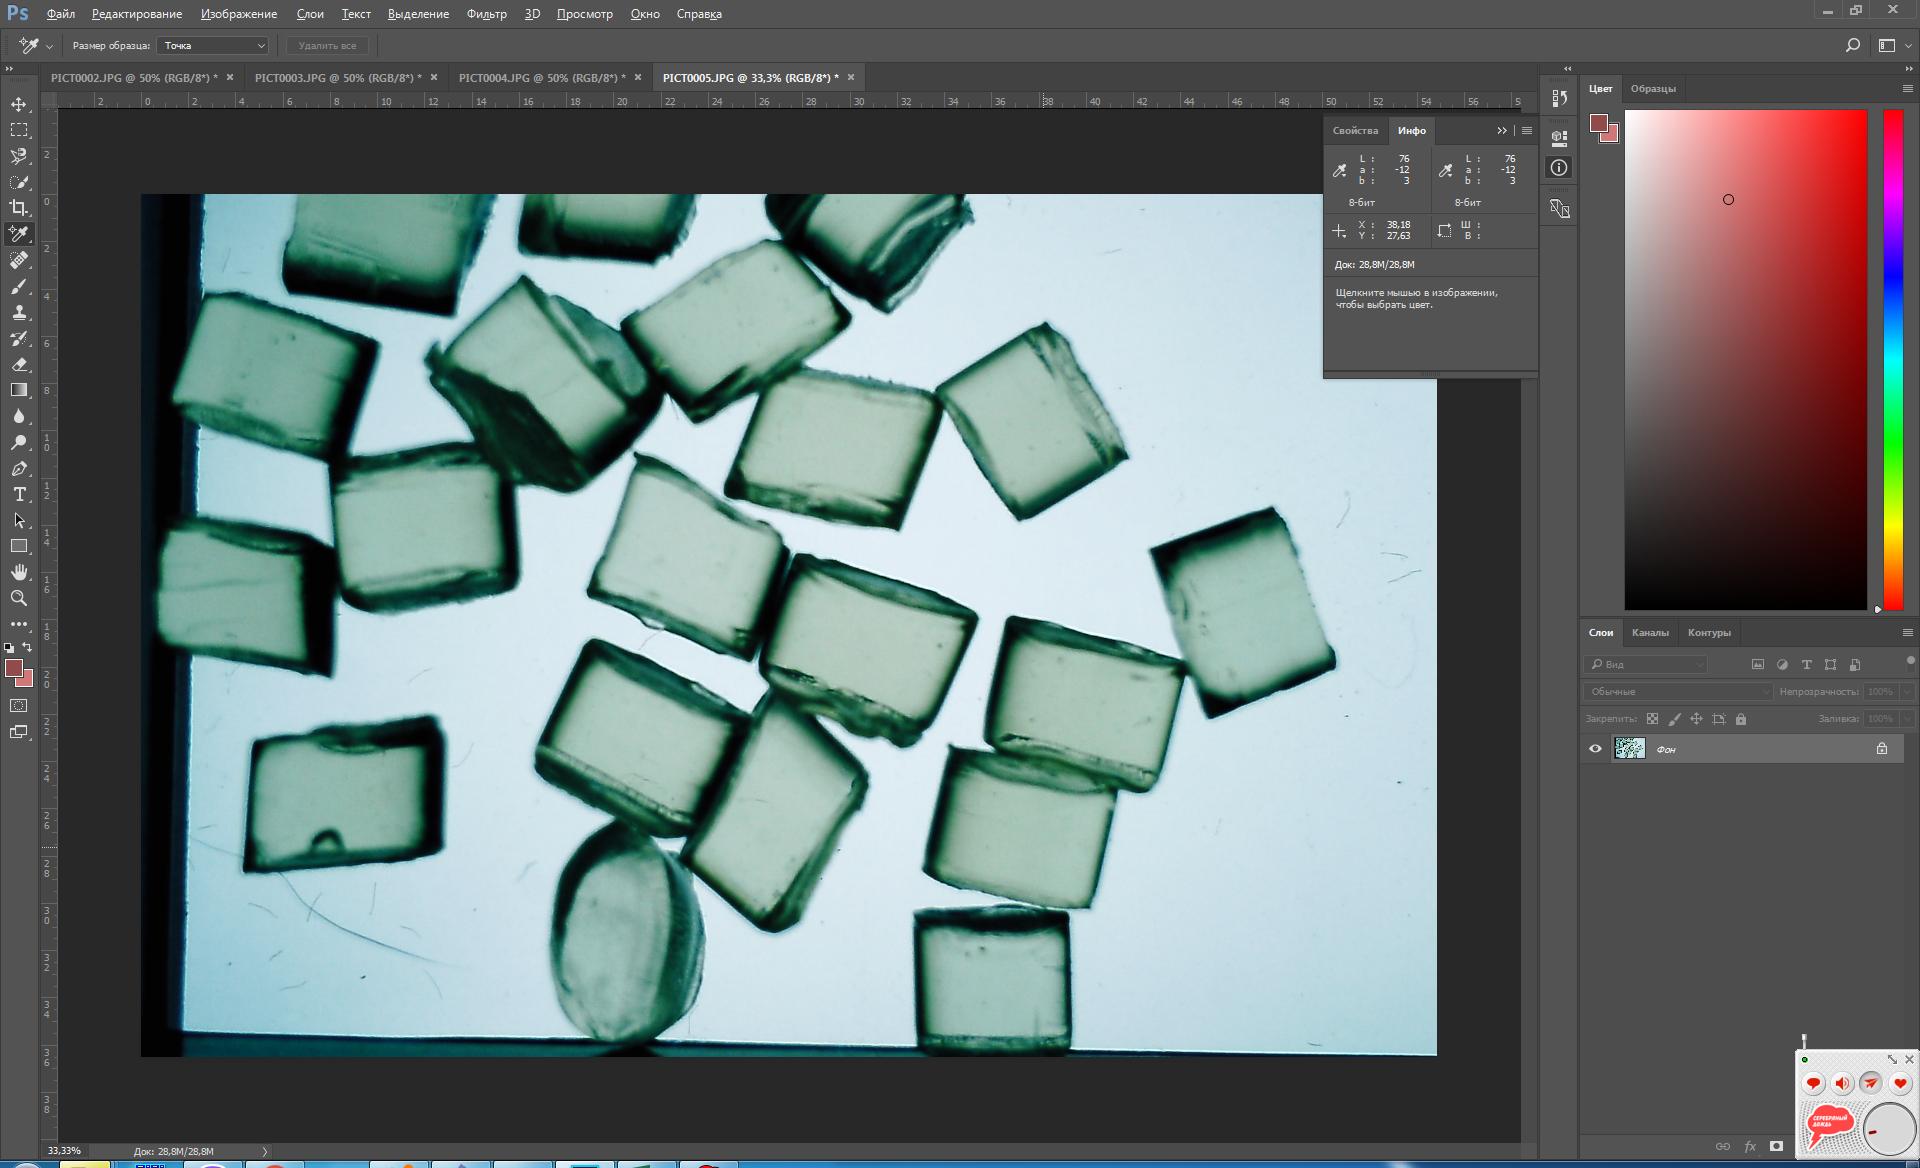Image resolution: width=1920 pixels, height=1168 pixels.
Task: Click the vertical hue spectrum slider
Action: coord(1893,360)
